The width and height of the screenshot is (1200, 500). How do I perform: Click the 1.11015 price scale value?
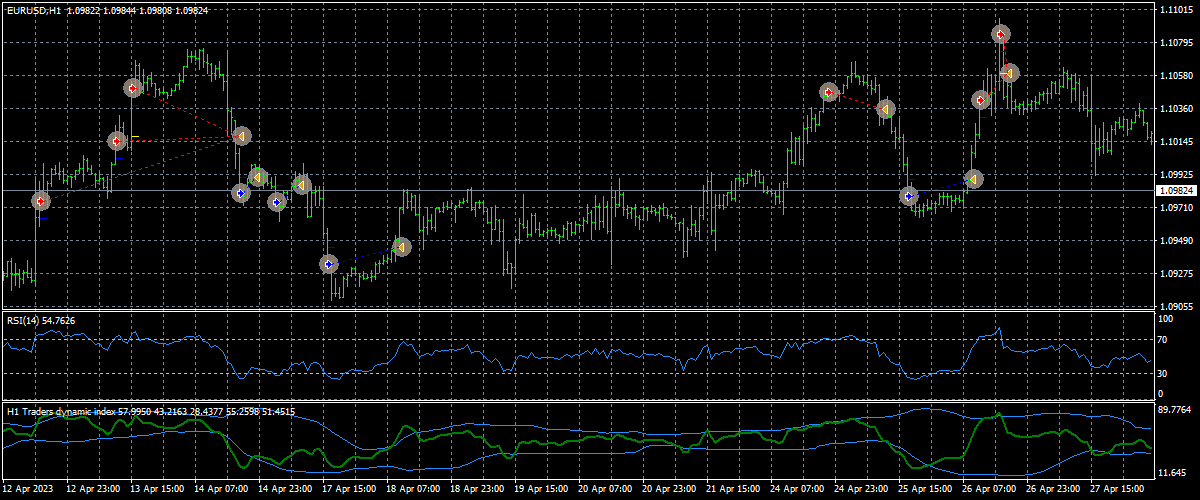[x=1172, y=10]
